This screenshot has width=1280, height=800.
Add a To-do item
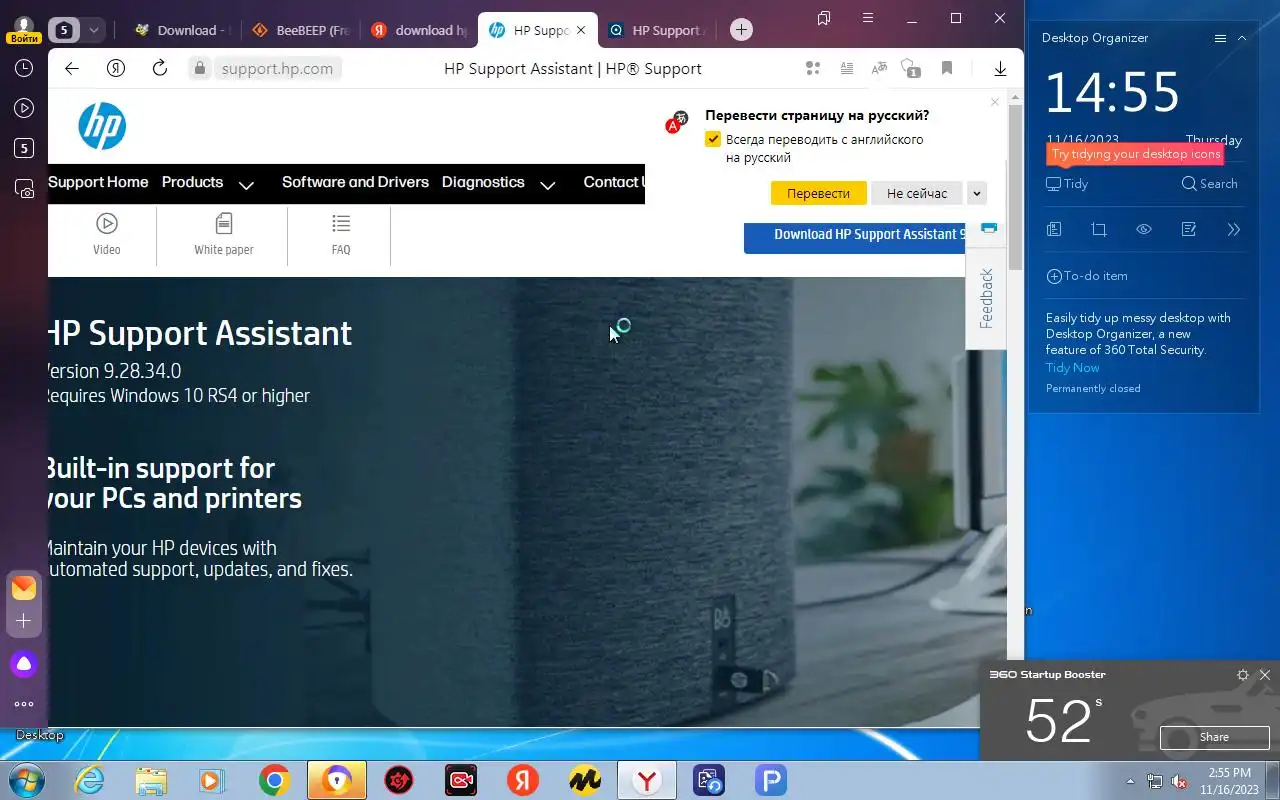(1087, 276)
